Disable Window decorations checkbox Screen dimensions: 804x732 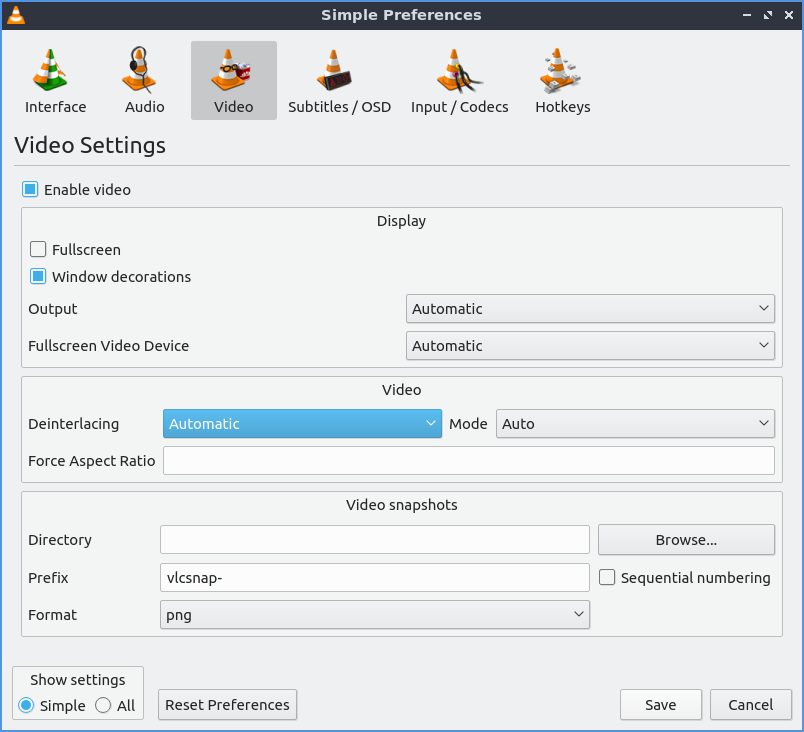point(39,277)
